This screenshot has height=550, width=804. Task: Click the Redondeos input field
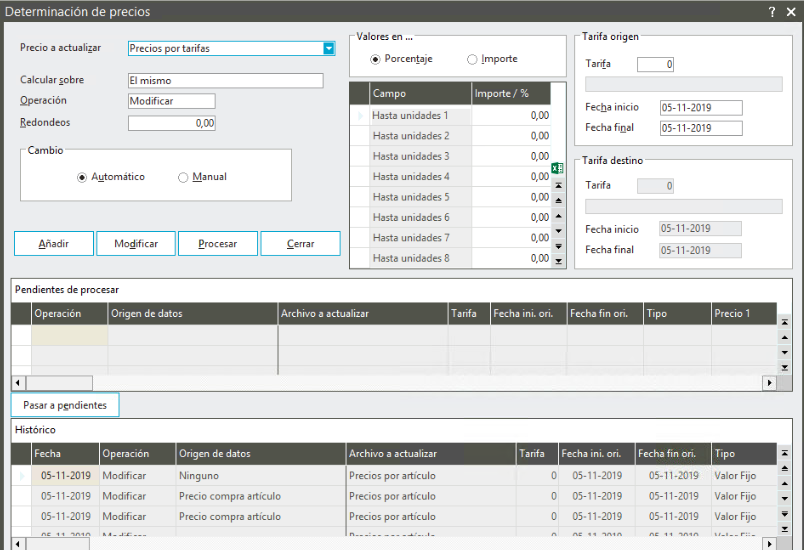tap(172, 123)
